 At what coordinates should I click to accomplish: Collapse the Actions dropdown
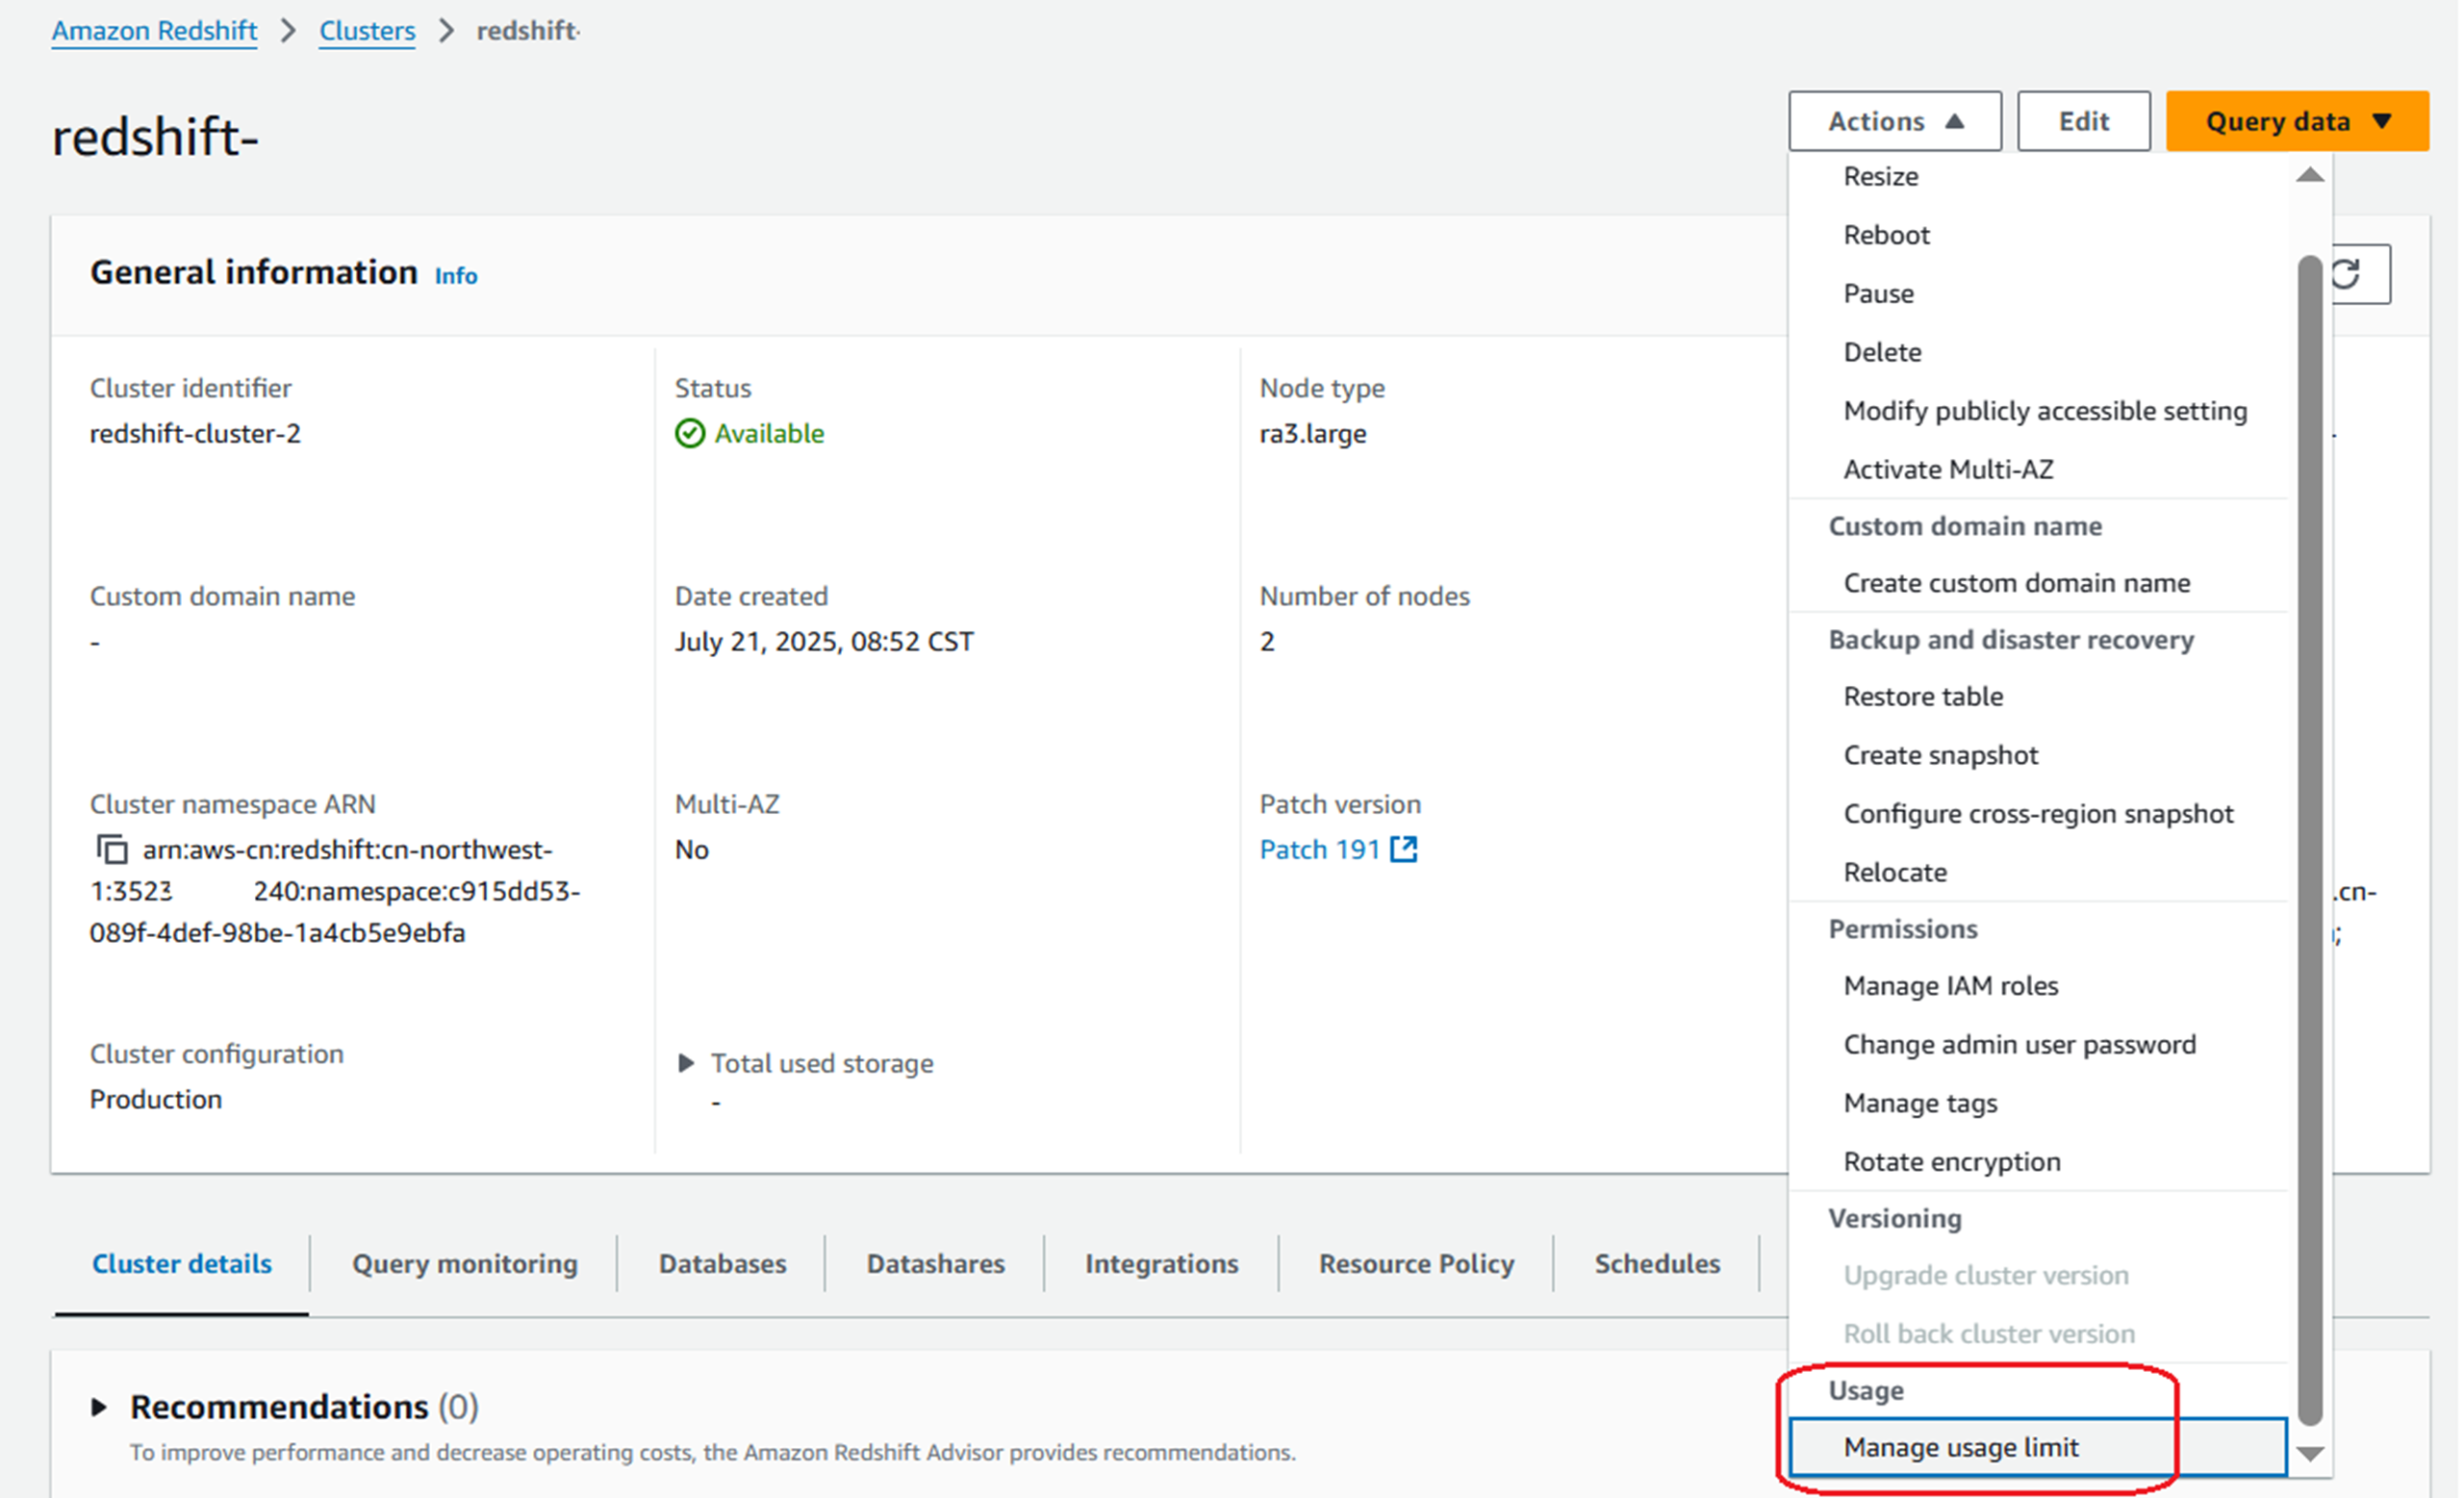click(x=1894, y=121)
